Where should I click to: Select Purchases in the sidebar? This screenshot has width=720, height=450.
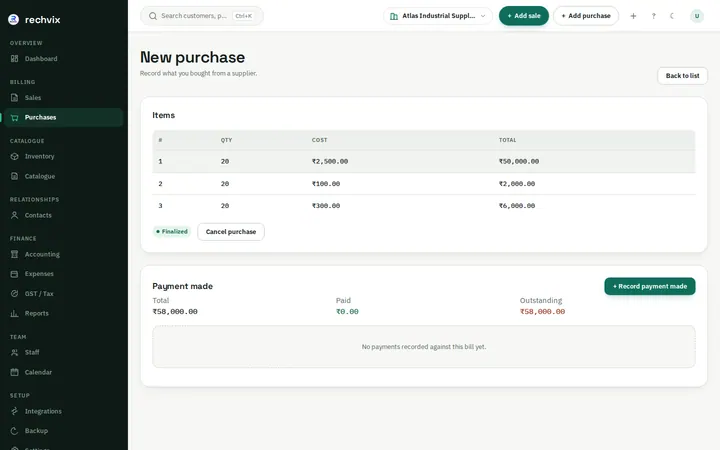click(64, 118)
